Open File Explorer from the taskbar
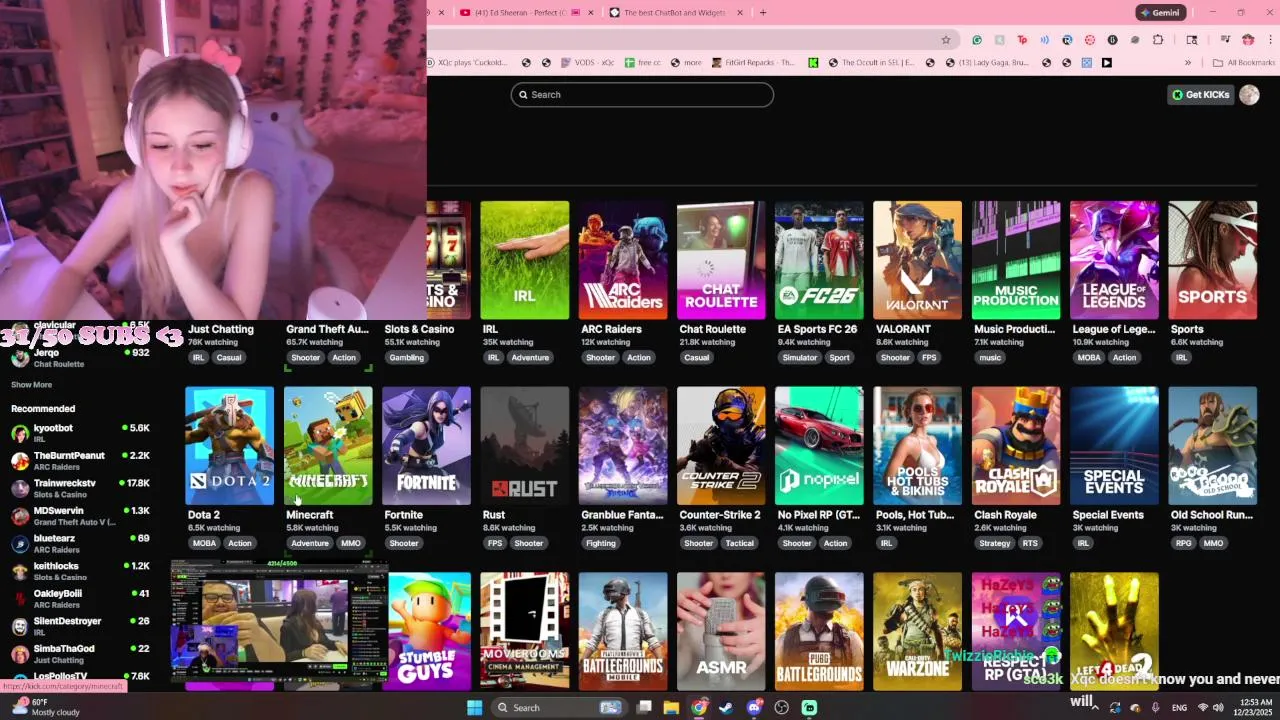The image size is (1280, 720). 671,707
